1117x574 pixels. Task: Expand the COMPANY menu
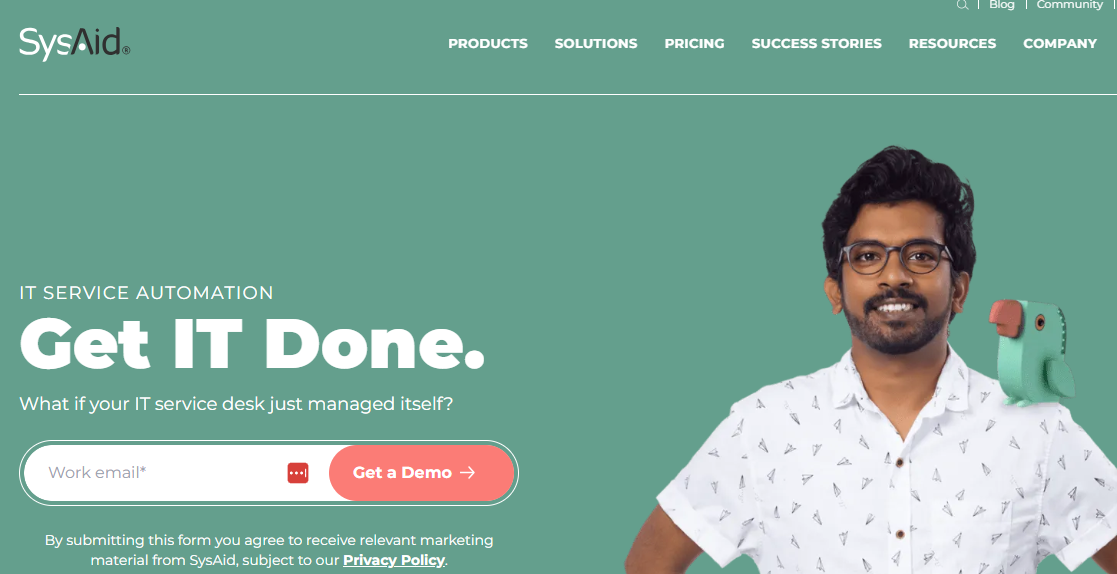click(x=1059, y=43)
